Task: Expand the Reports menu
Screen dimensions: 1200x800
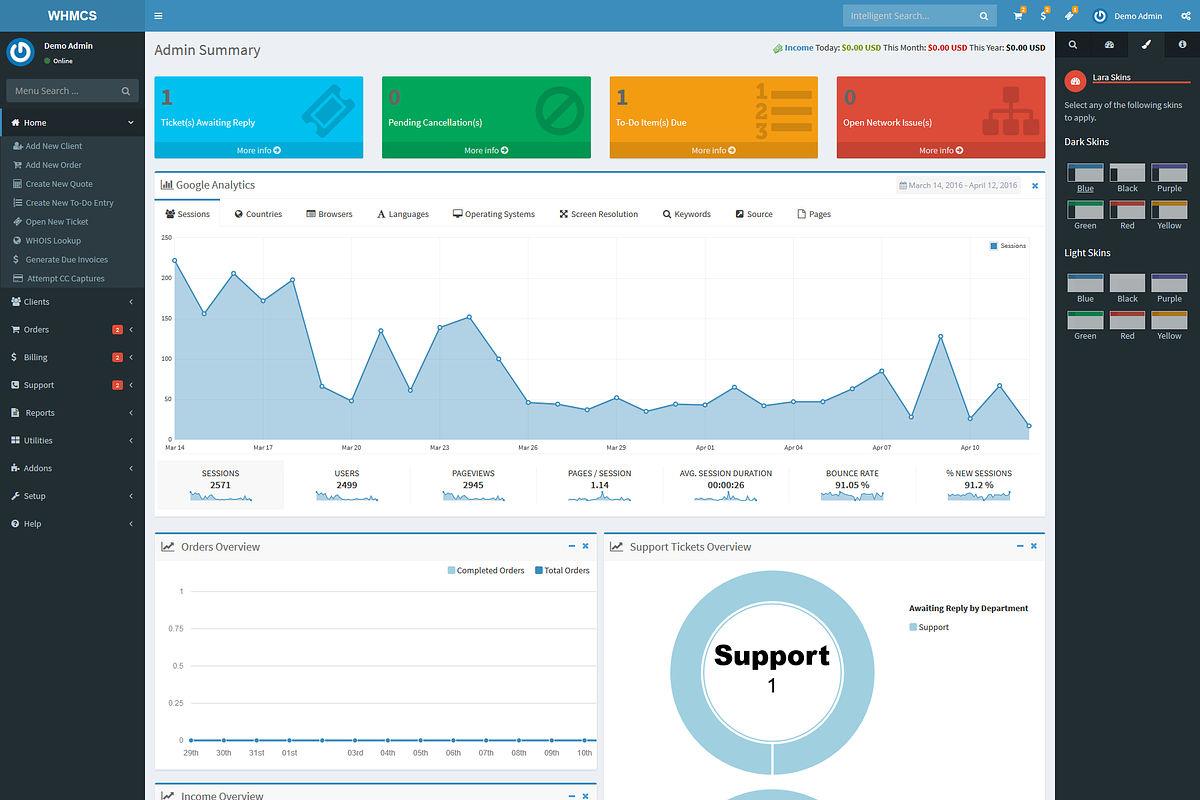Action: tap(72, 413)
